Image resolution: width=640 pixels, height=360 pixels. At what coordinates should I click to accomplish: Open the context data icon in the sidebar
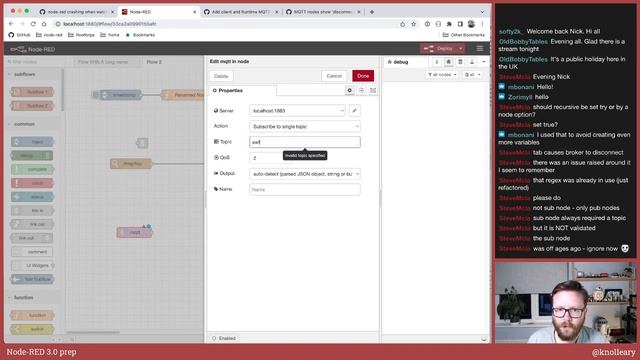click(472, 62)
